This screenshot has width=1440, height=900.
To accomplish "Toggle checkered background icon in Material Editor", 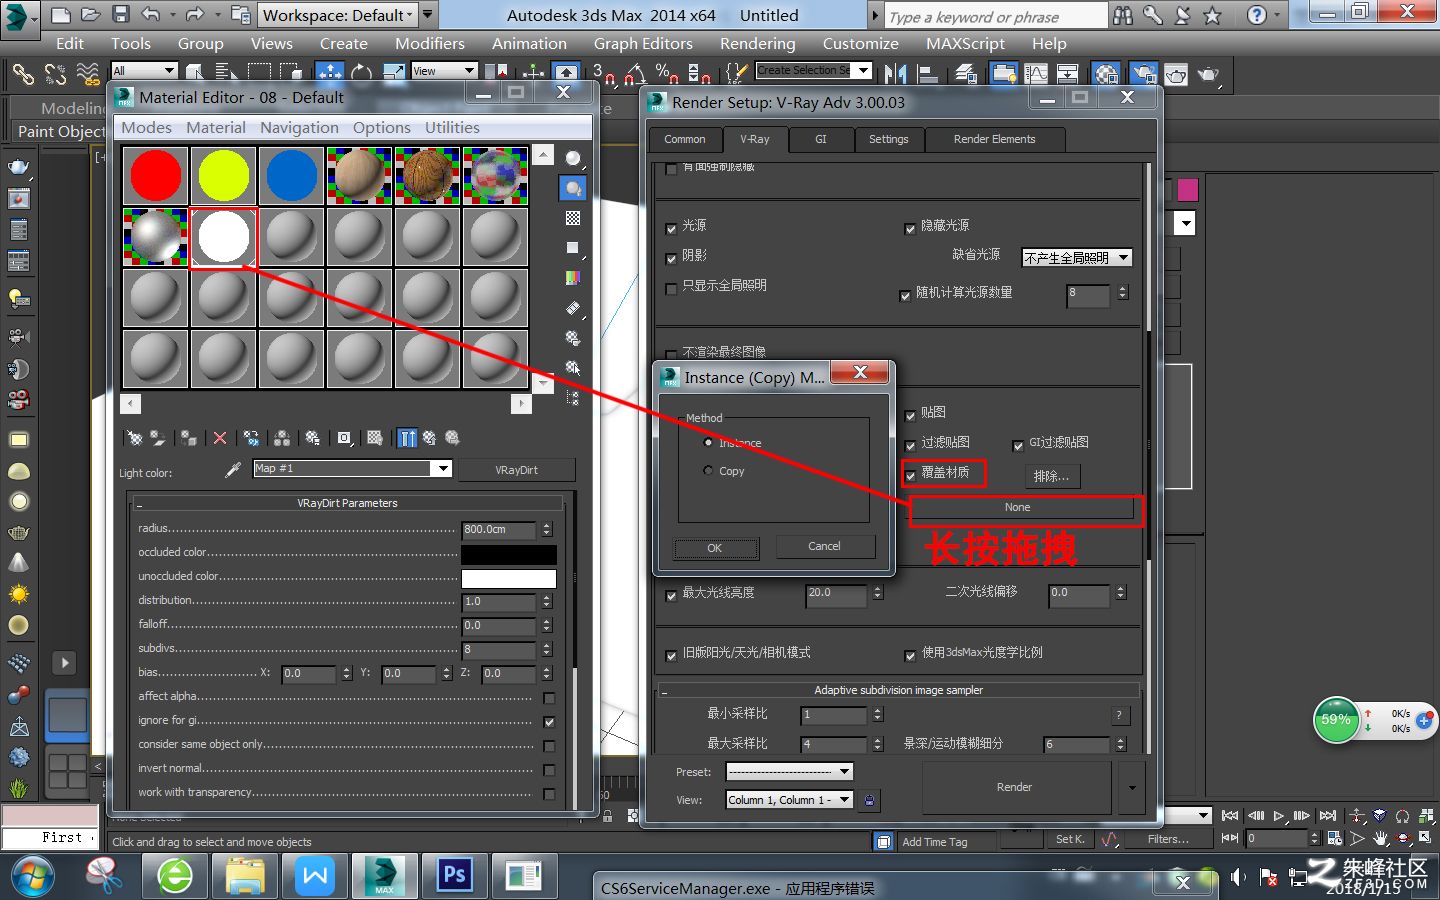I will coord(573,218).
